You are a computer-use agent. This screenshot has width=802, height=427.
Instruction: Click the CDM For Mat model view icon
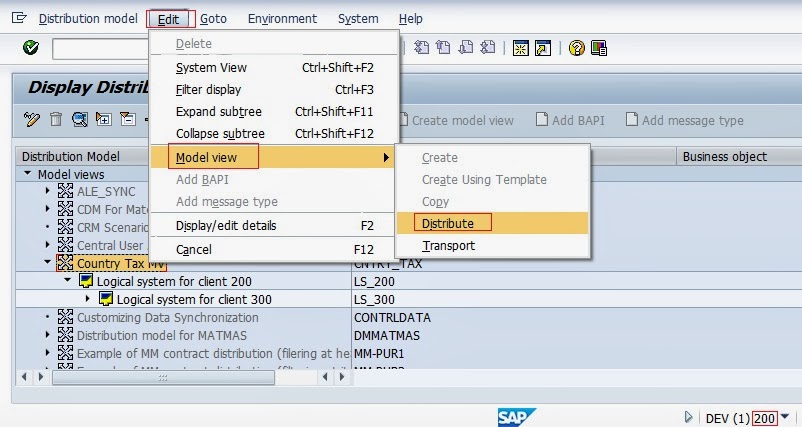click(65, 209)
